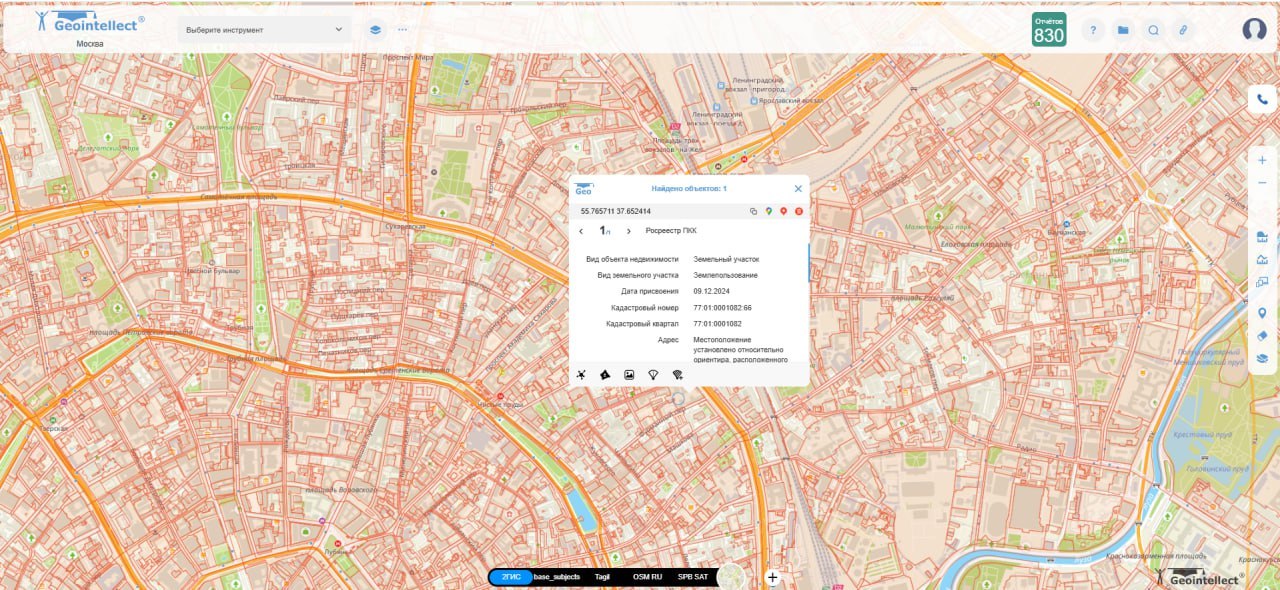Click the search magnifier icon
The width and height of the screenshot is (1280, 590).
click(x=1153, y=30)
